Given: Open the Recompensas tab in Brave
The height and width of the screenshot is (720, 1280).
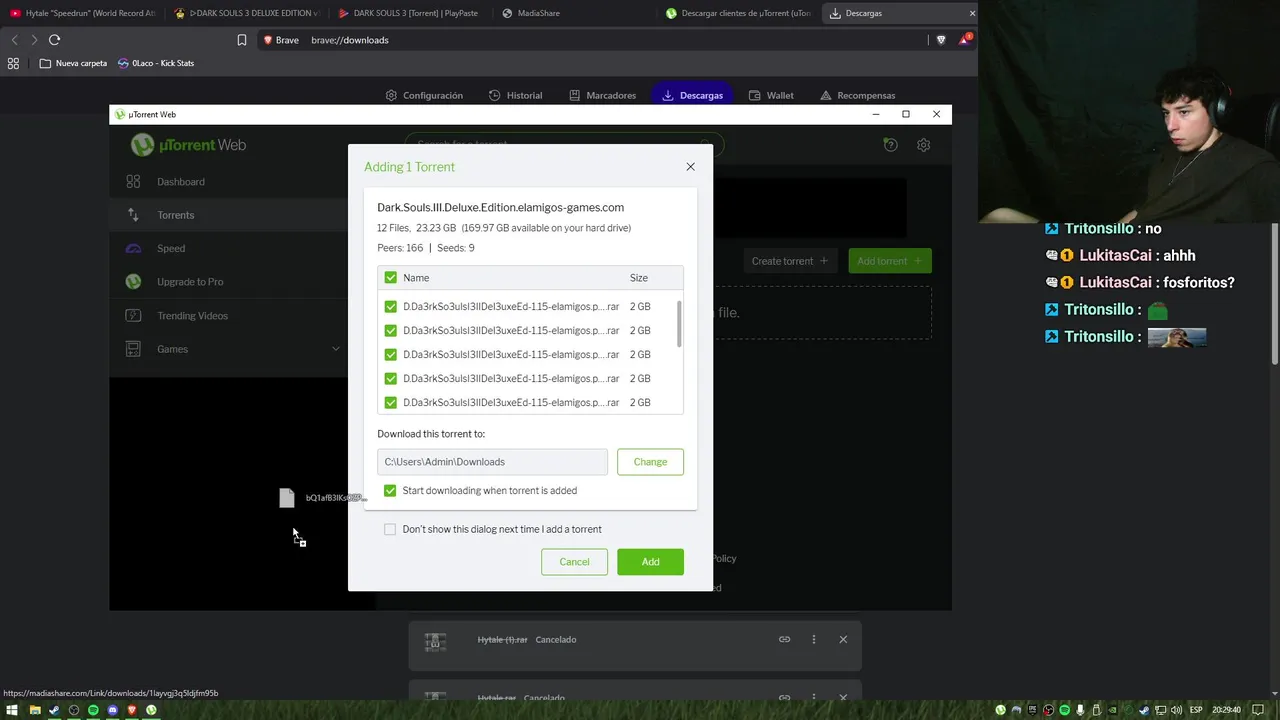Looking at the screenshot, I should 857,96.
